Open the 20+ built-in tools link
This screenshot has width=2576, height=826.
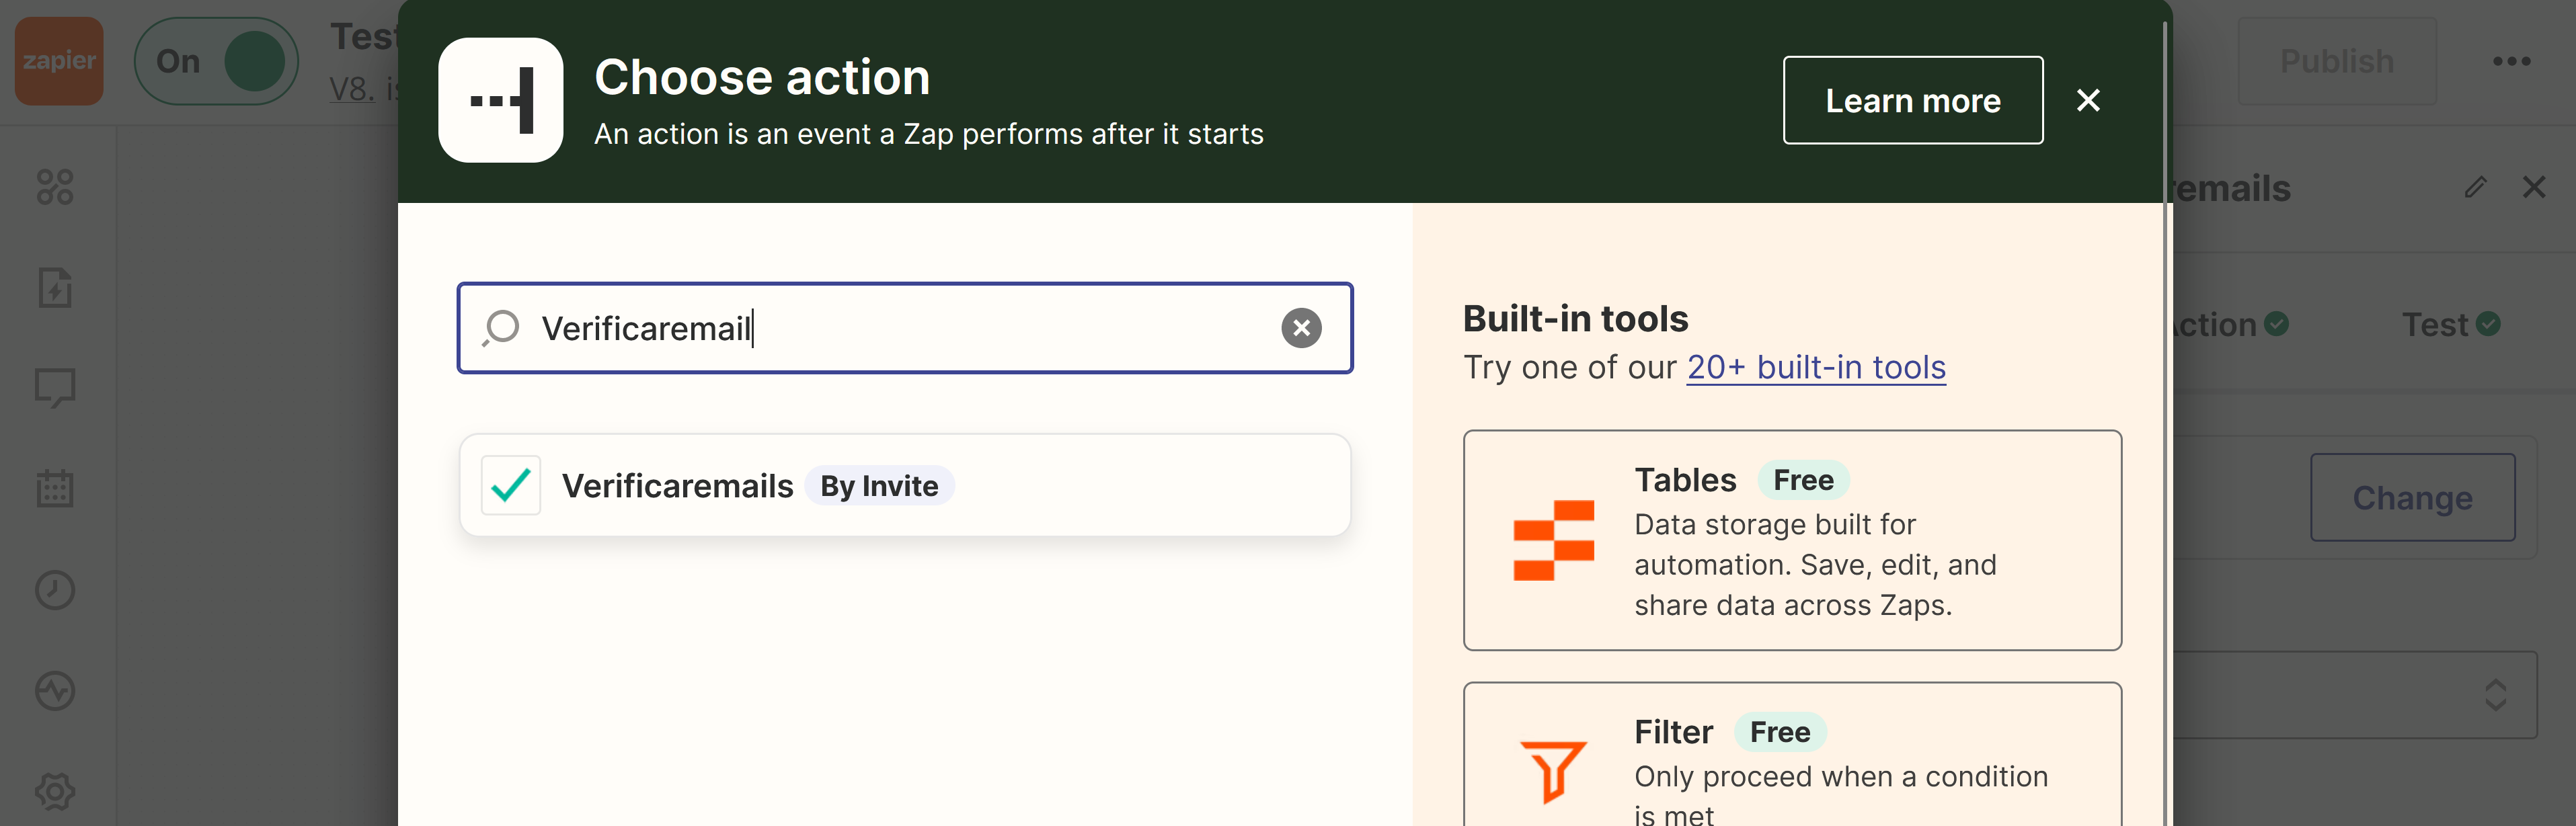(x=1816, y=367)
